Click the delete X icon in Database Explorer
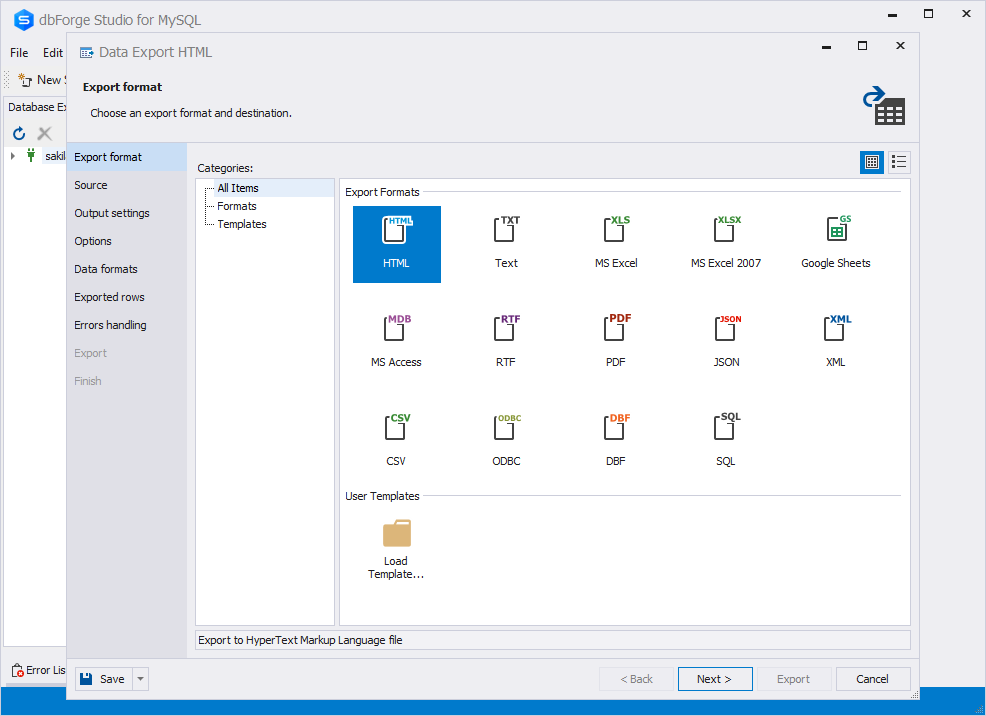The width and height of the screenshot is (986, 716). click(44, 133)
